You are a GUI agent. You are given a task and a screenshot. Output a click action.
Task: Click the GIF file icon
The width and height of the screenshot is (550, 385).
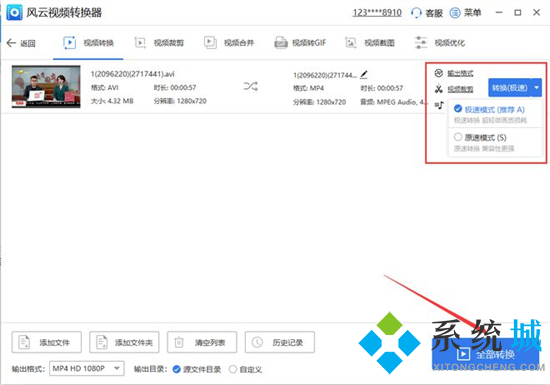281,43
